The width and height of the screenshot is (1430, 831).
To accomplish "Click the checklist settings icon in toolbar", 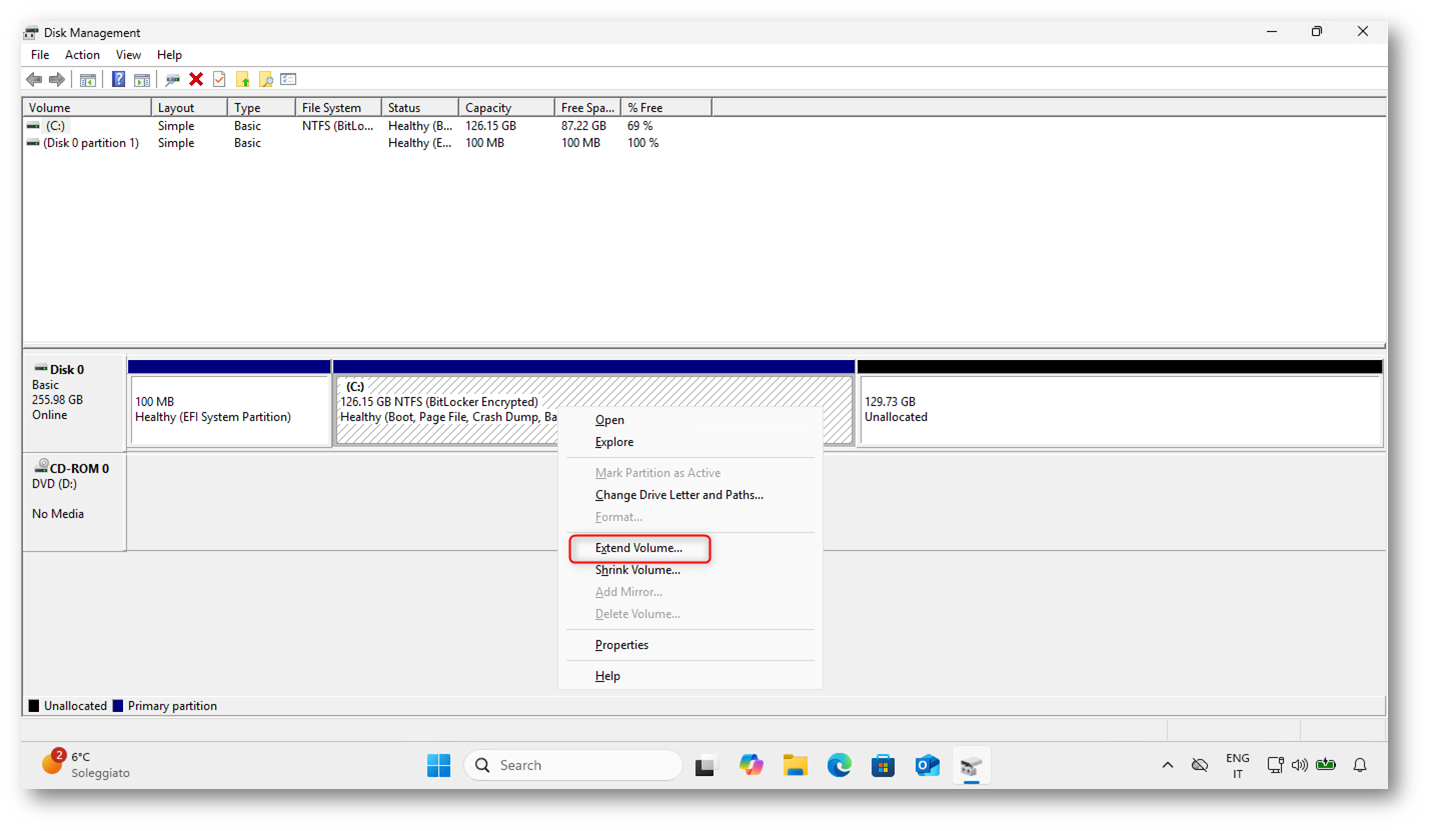I will (288, 80).
